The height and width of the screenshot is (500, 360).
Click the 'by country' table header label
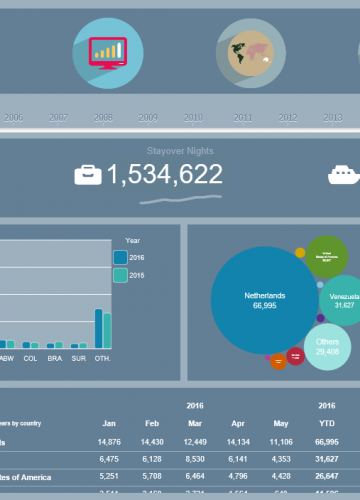click(x=26, y=424)
